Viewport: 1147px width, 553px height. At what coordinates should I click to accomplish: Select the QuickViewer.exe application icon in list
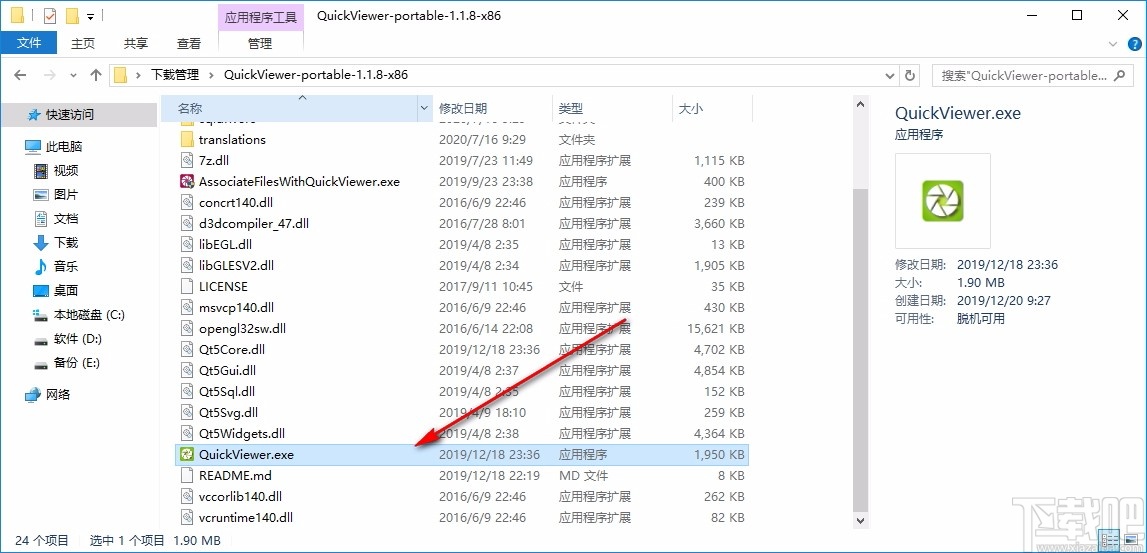pyautogui.click(x=187, y=454)
